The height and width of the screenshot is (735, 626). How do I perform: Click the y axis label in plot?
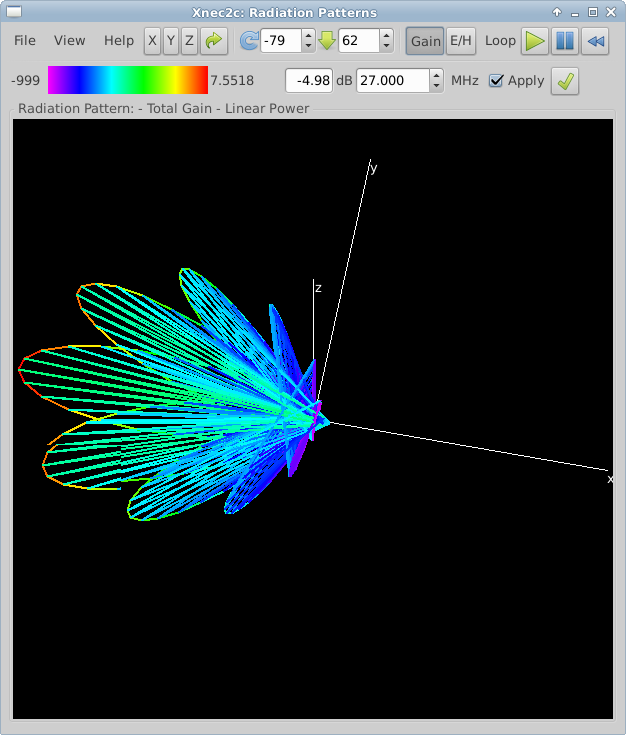click(373, 168)
